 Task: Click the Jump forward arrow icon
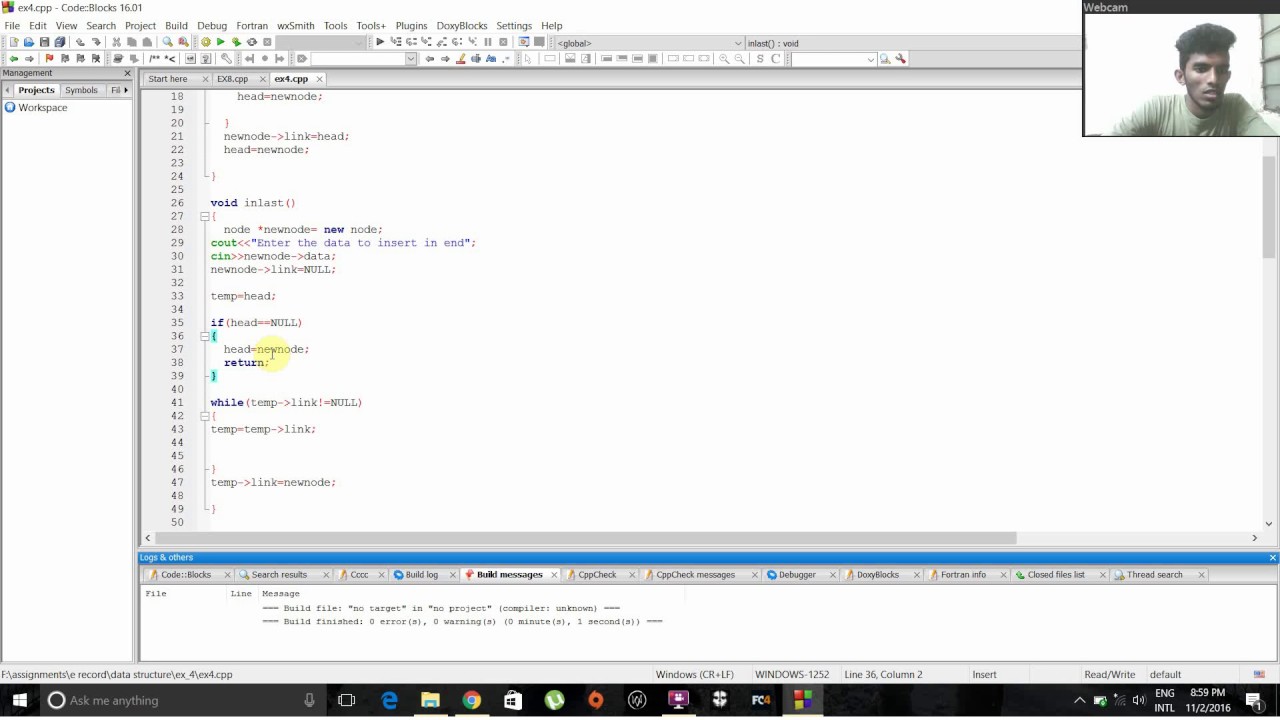click(29, 58)
